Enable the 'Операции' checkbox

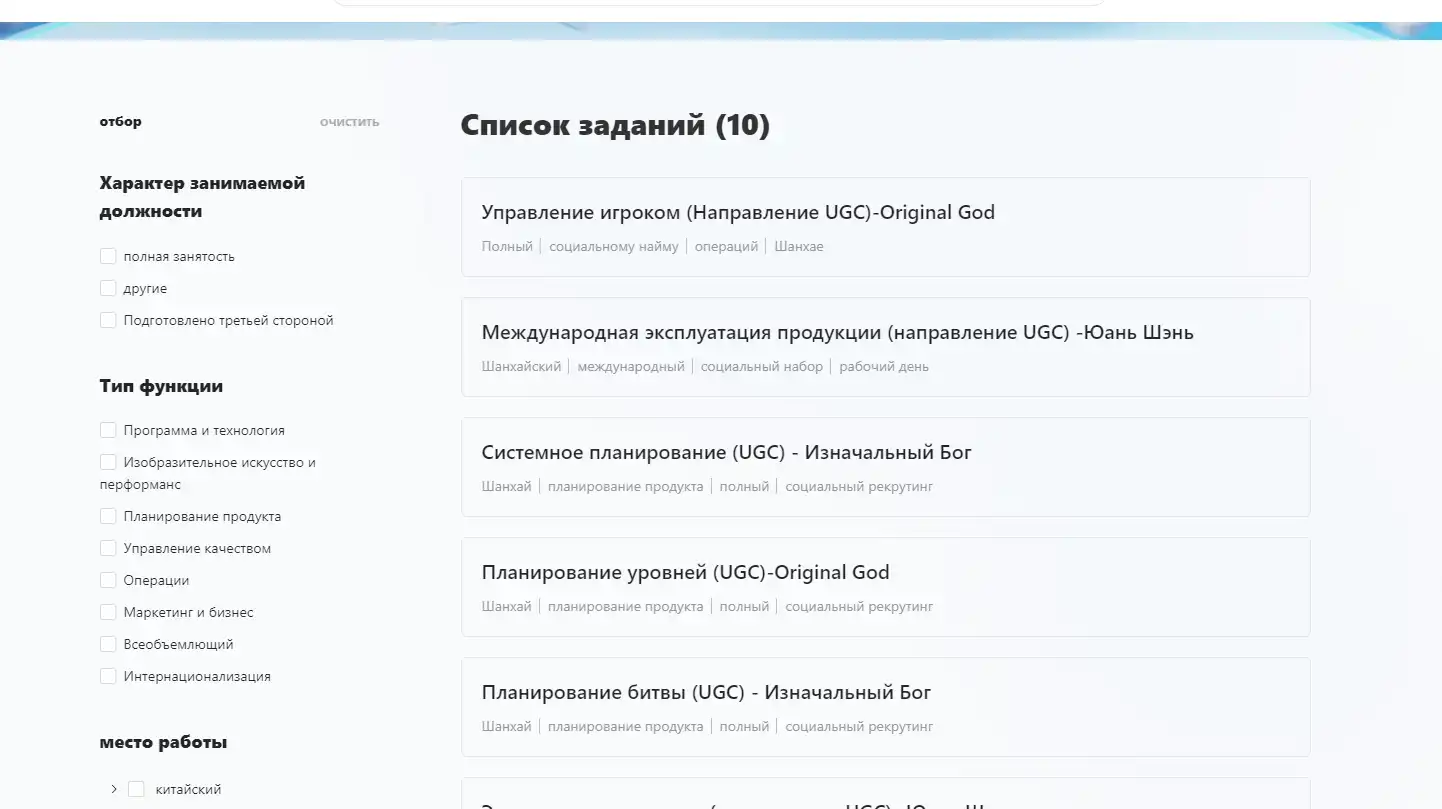108,581
